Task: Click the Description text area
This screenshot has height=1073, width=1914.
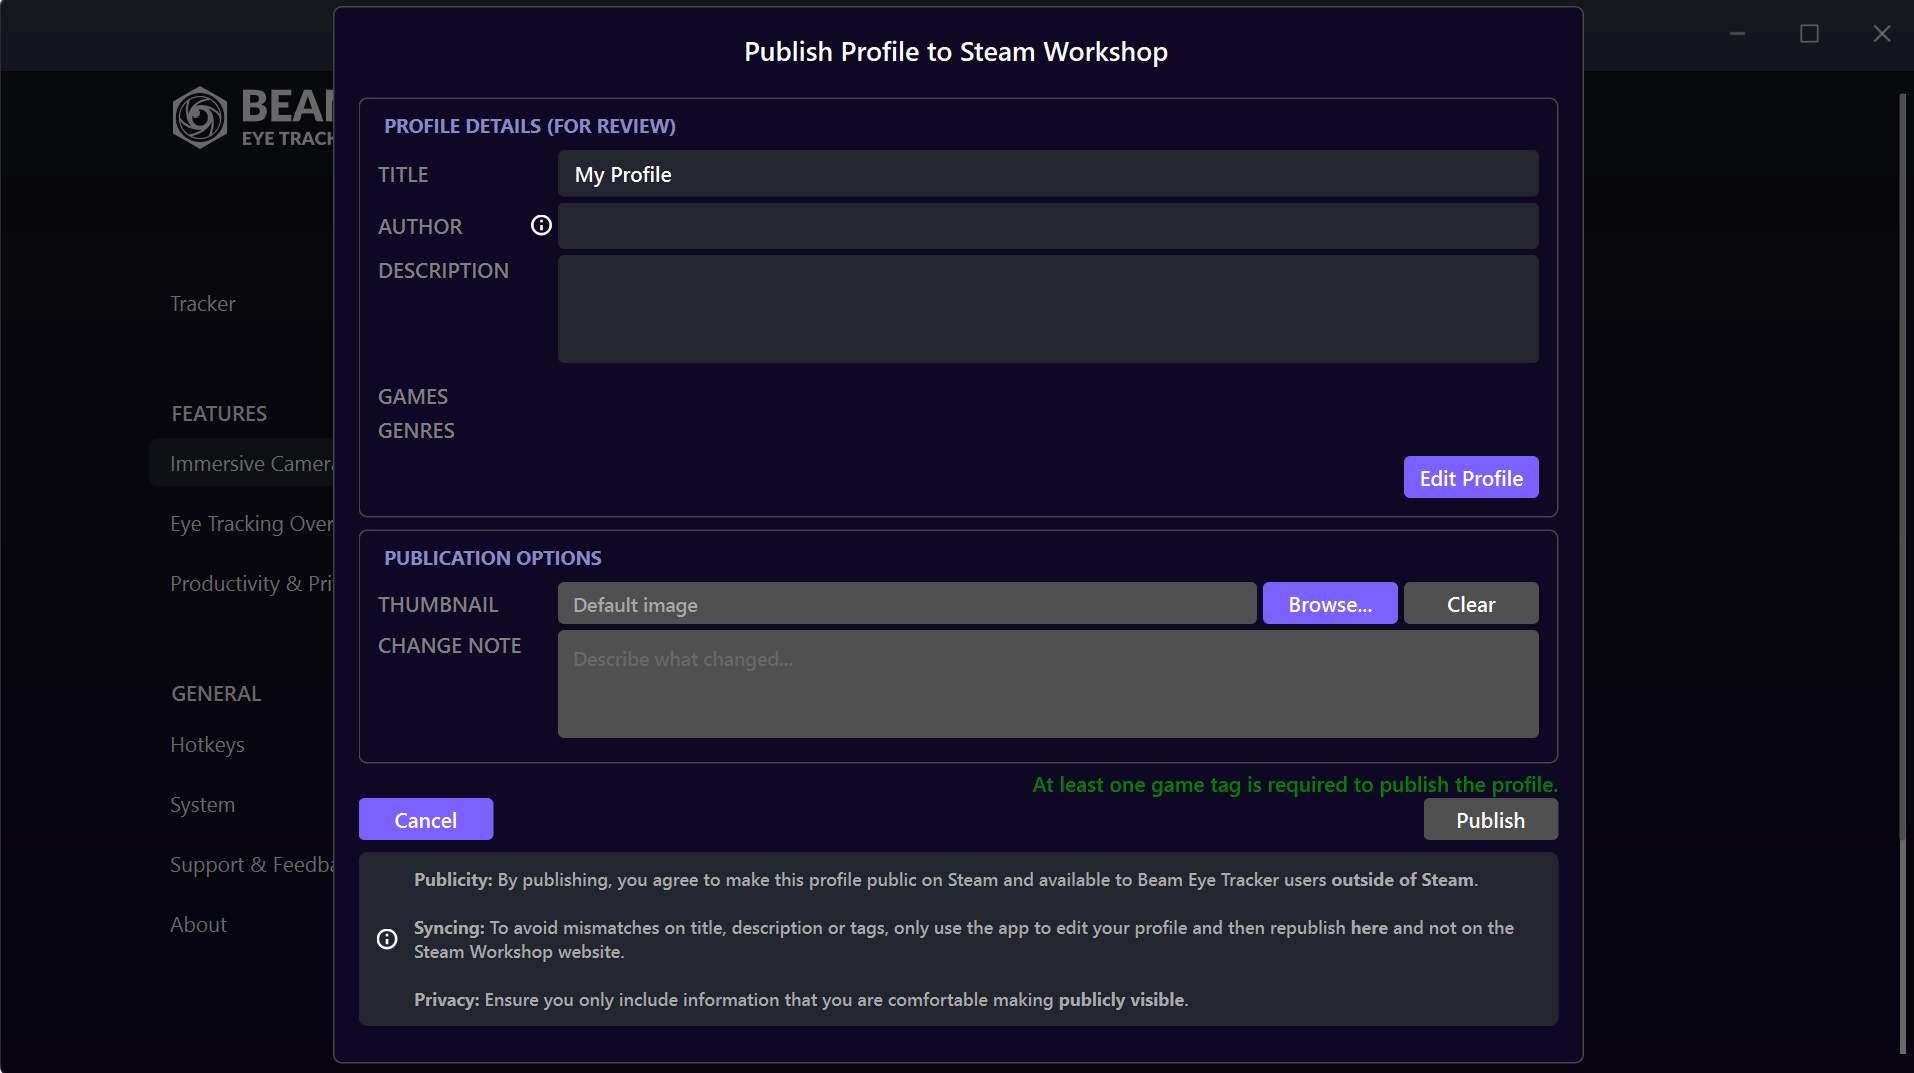Action: [x=1048, y=309]
